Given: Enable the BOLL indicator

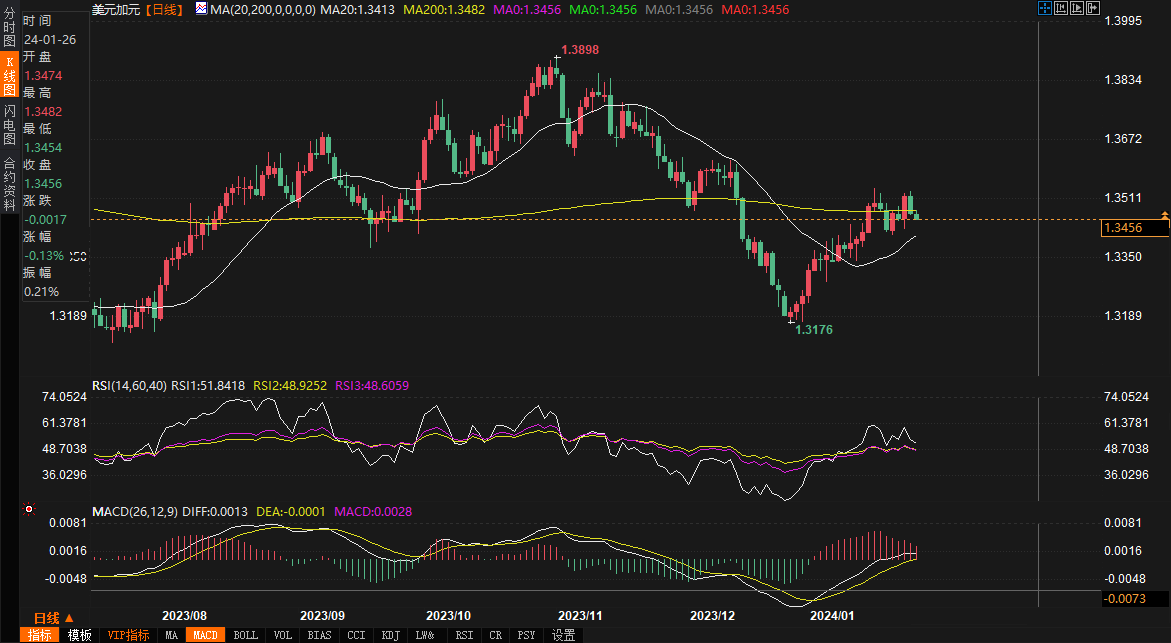Looking at the screenshot, I should [245, 635].
